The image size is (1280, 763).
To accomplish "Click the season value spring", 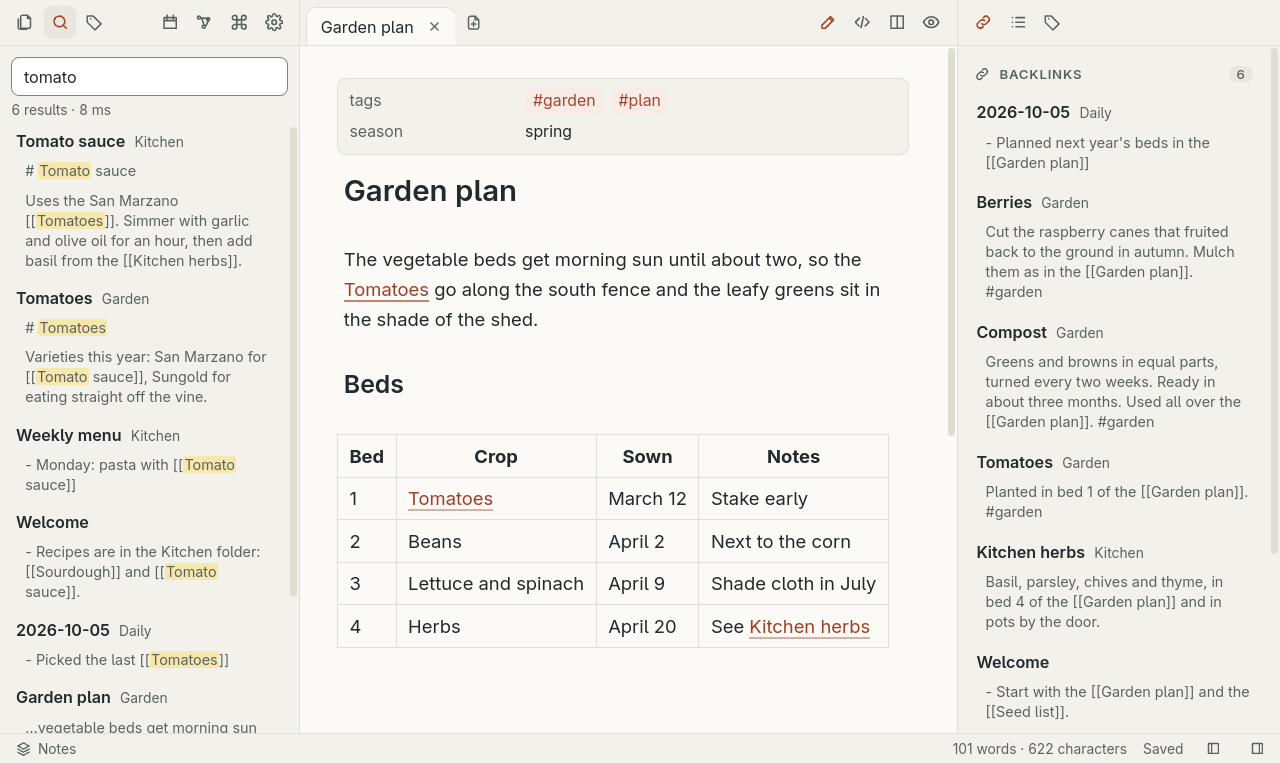I will point(548,131).
